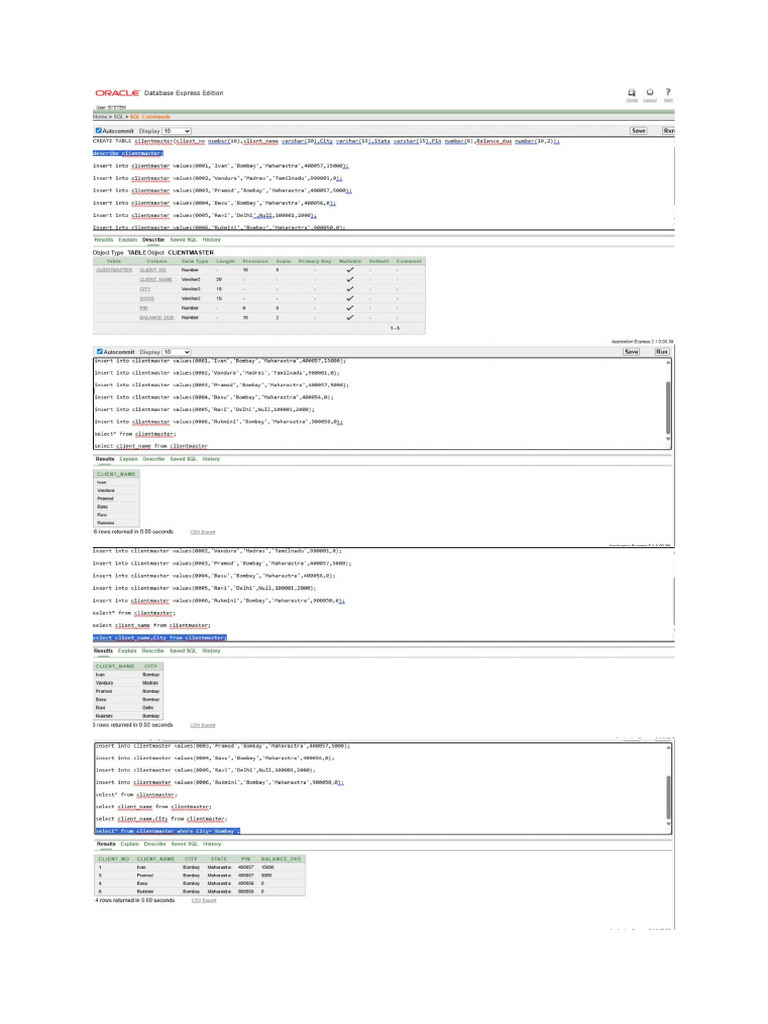Image resolution: width=768 pixels, height=1024 pixels.
Task: Select Results tab above Object Type TABLE line
Action: [104, 240]
